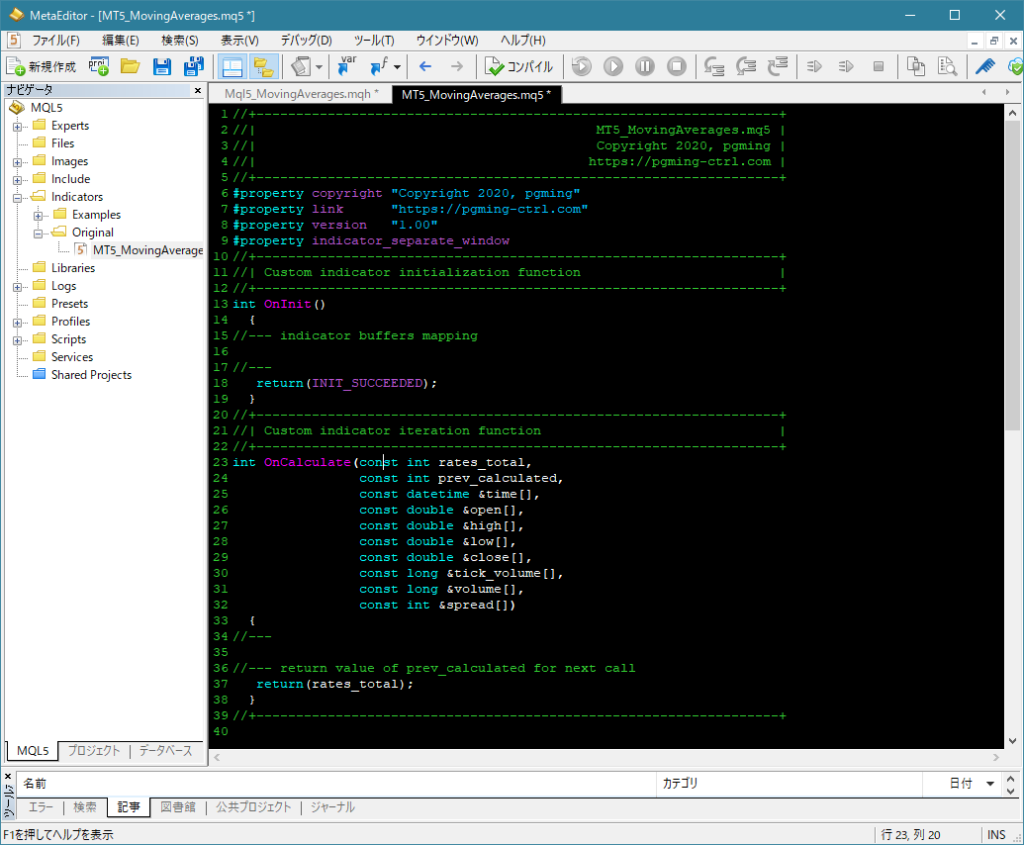This screenshot has width=1024, height=845.
Task: Run the Styler (blue comb icon)
Action: click(984, 67)
